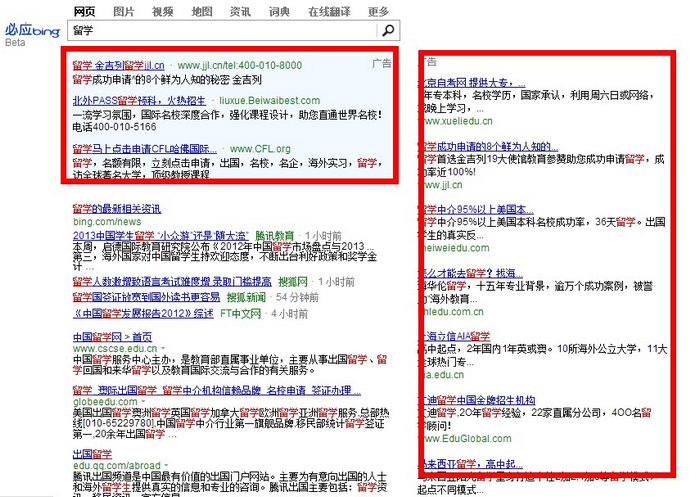The height and width of the screenshot is (497, 700).
Task: Open the 视频 tab
Action: [162, 12]
